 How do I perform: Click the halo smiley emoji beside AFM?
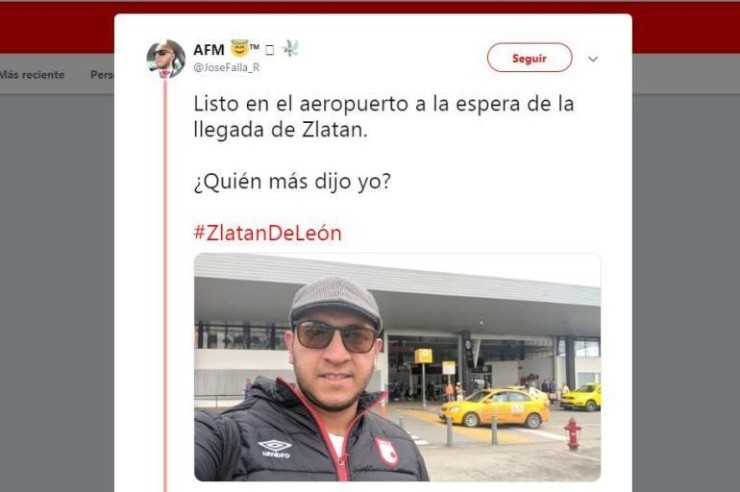[239, 48]
